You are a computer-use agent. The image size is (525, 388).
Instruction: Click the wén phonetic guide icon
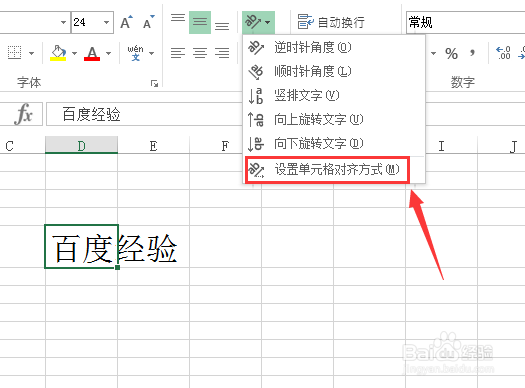pyautogui.click(x=135, y=53)
